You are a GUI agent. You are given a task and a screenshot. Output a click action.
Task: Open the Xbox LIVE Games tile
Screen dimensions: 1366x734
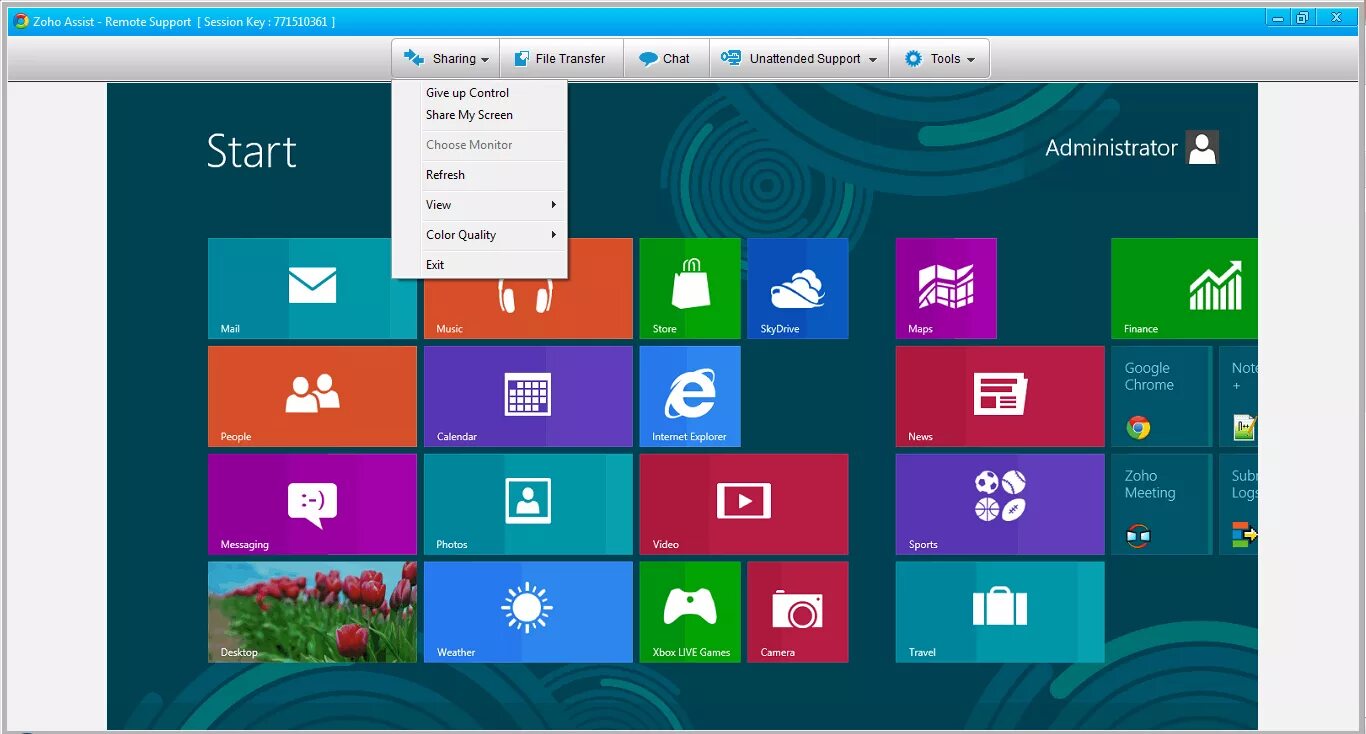(x=690, y=612)
